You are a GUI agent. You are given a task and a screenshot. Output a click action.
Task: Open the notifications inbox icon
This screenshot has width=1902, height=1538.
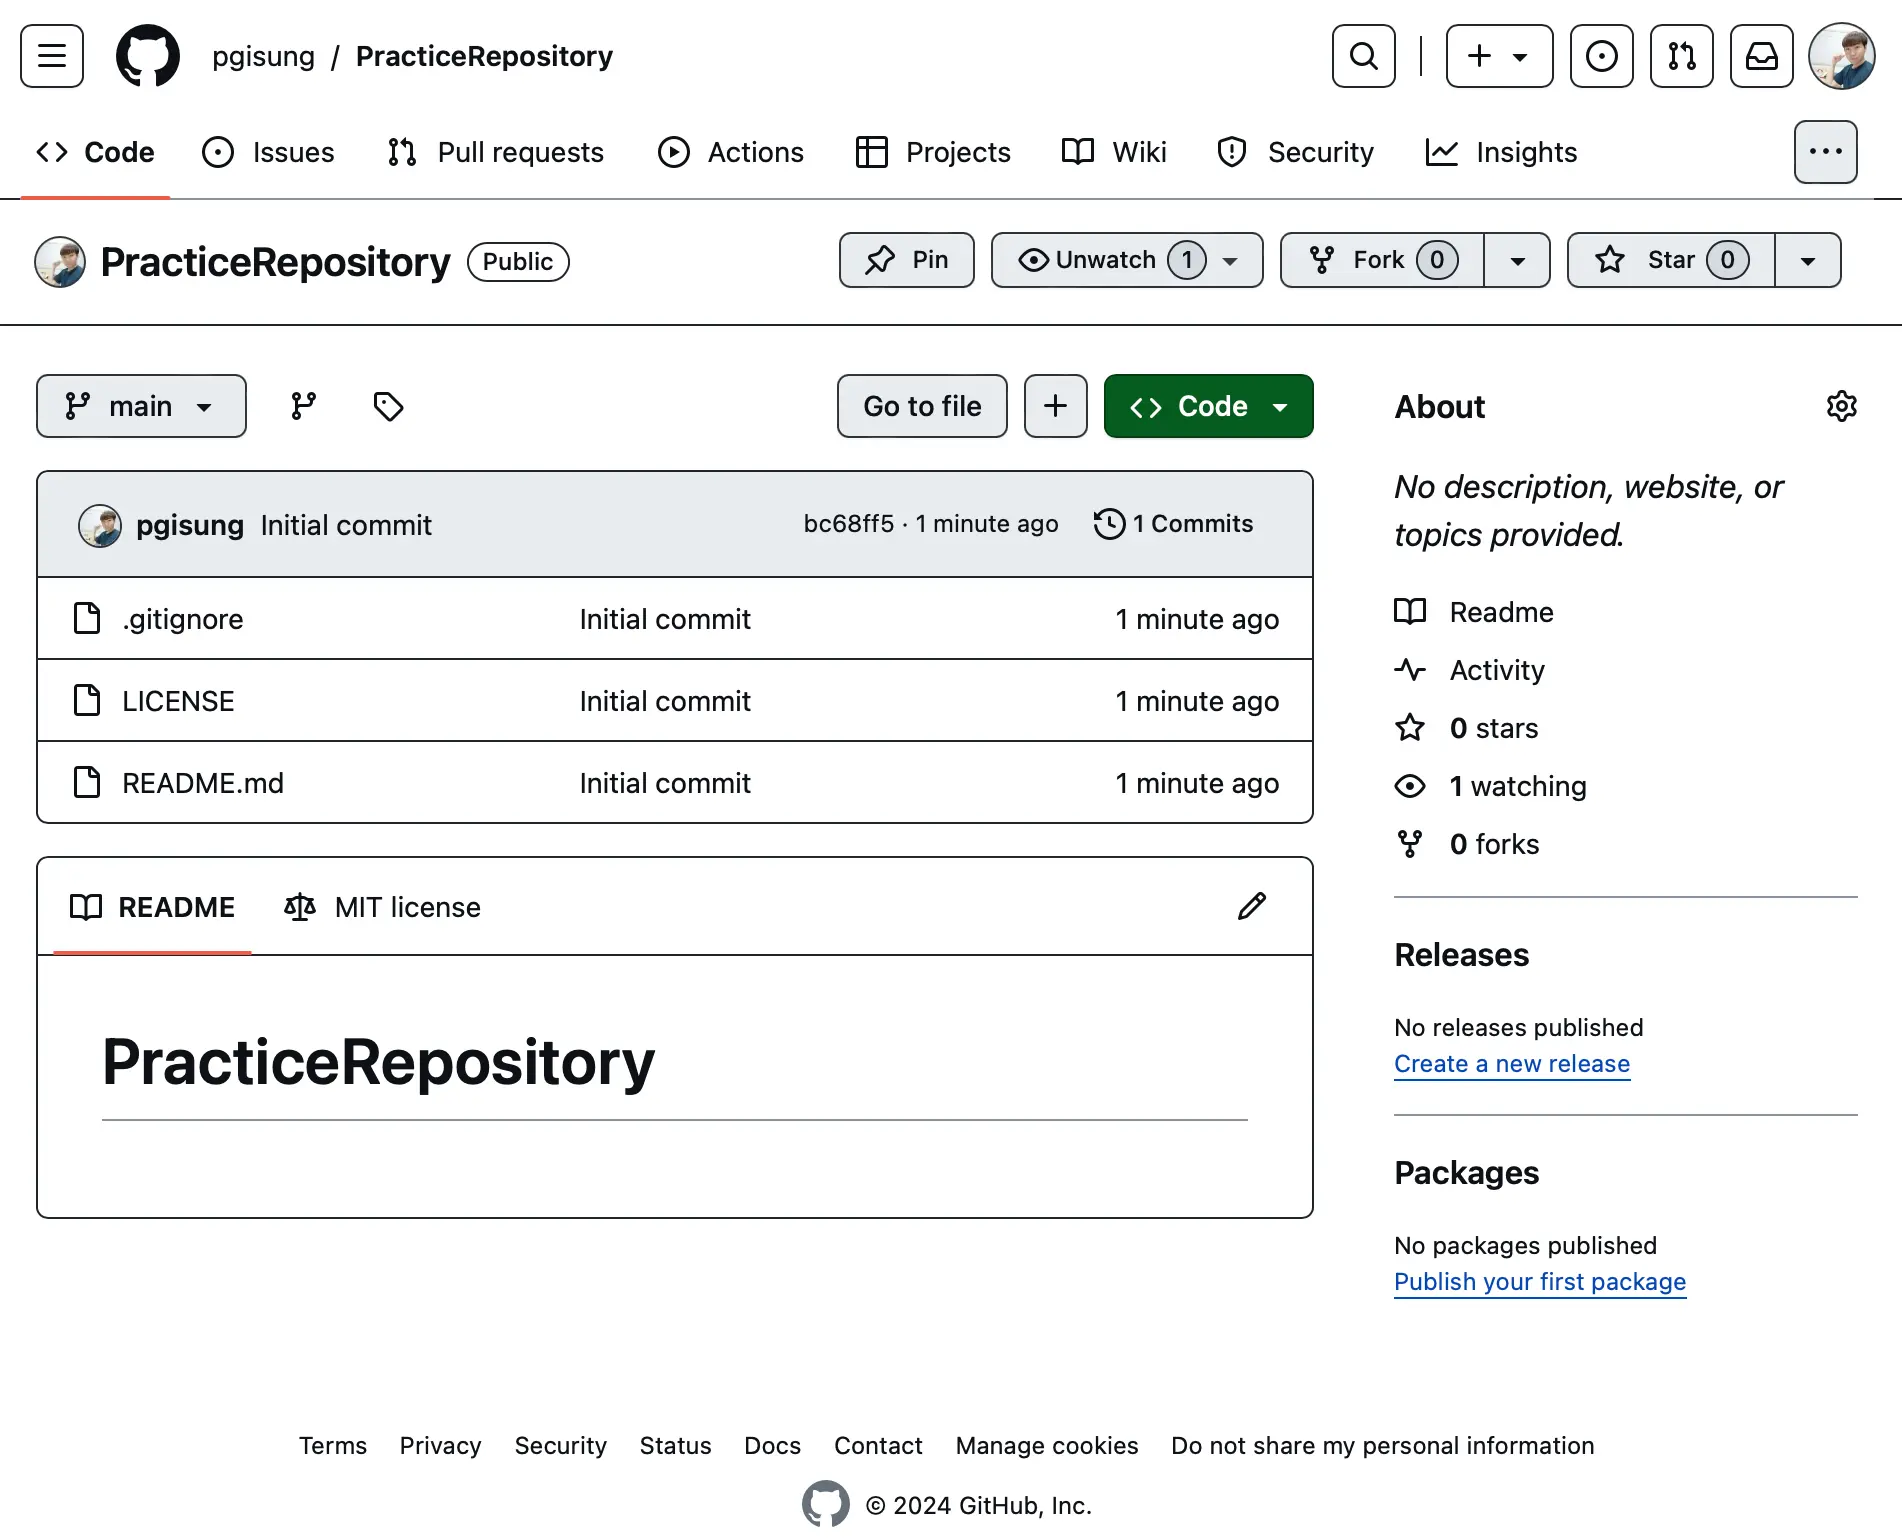[1762, 56]
